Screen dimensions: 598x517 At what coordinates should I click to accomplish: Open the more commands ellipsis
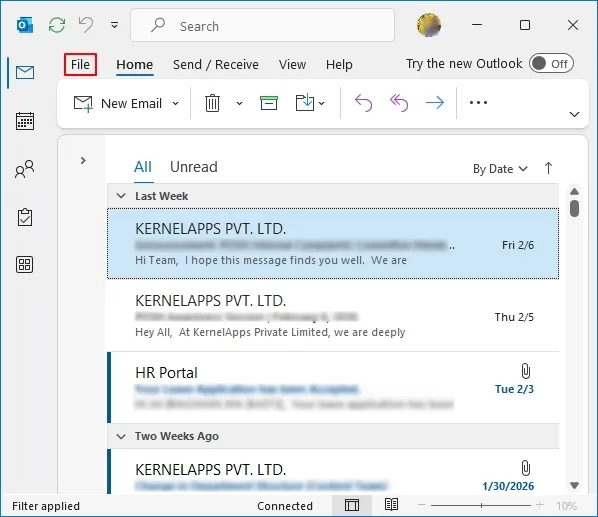click(x=478, y=103)
